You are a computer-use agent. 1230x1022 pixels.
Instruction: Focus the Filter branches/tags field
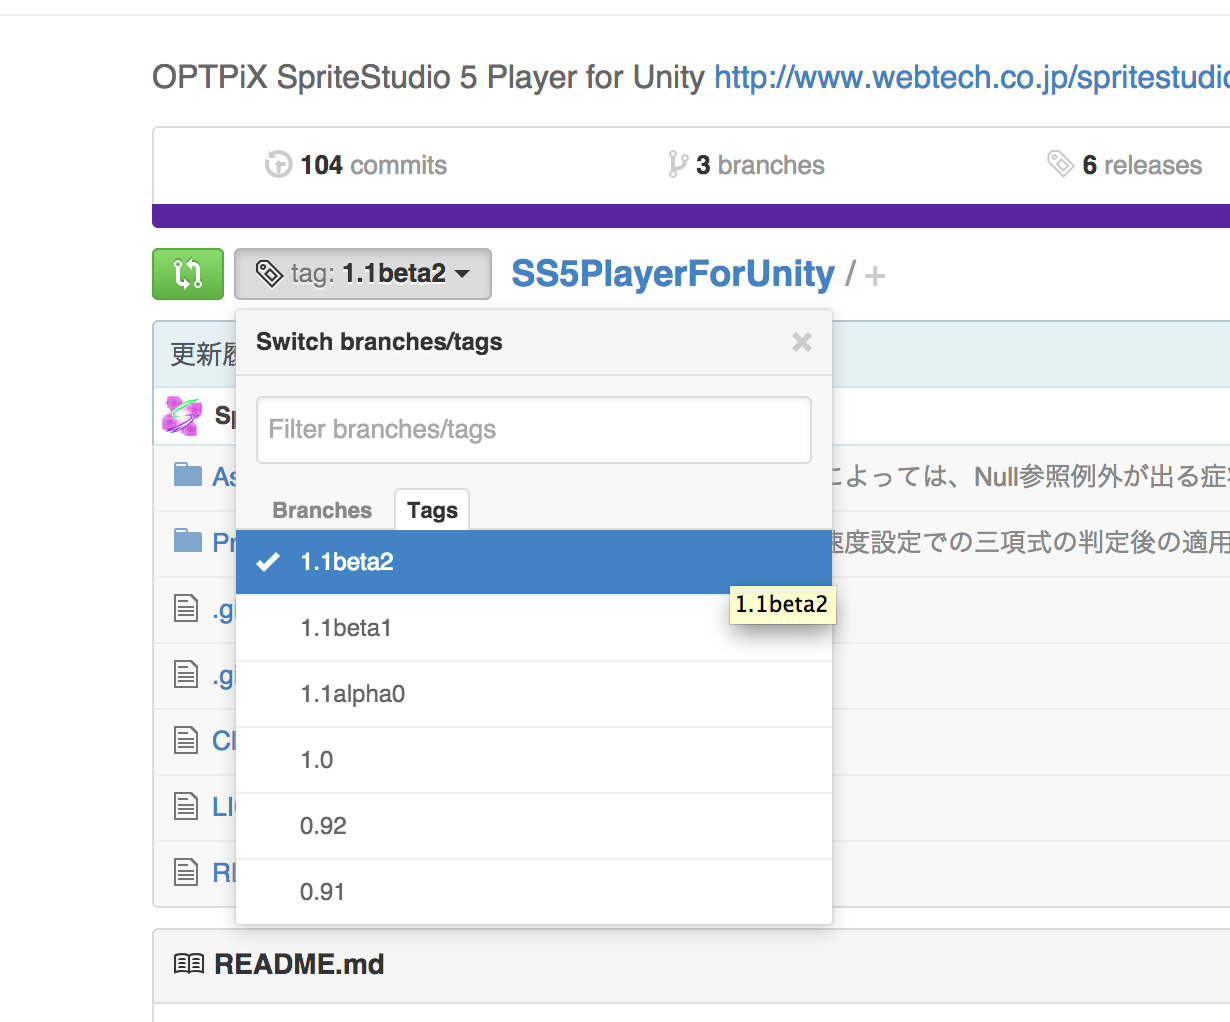tap(534, 430)
